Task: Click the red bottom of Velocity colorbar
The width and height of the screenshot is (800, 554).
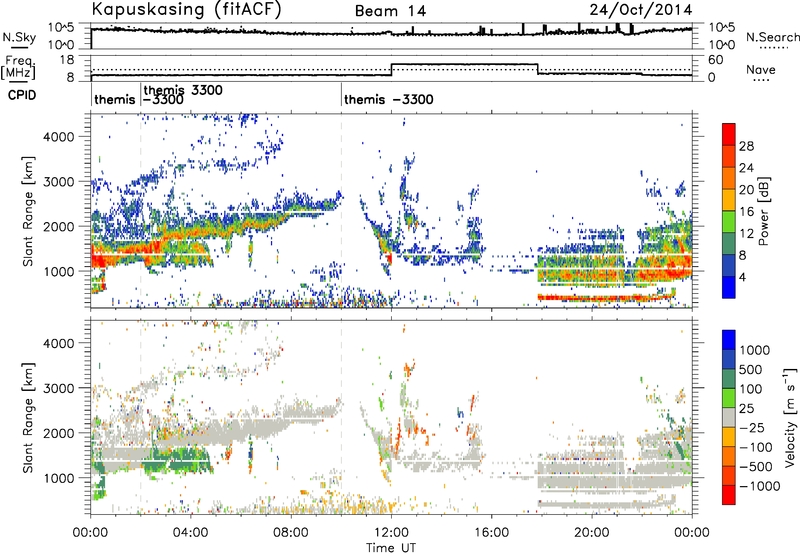Action: point(729,495)
